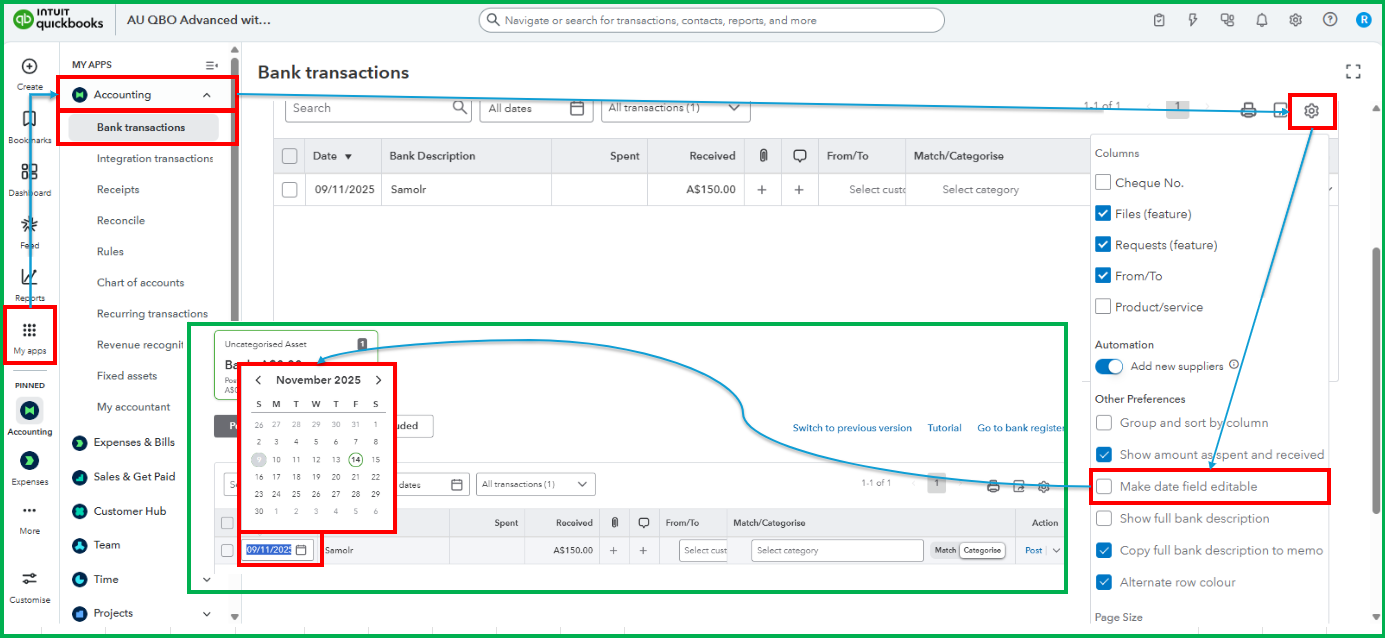
Task: Pick day 14 in November 2025 calendar
Action: (356, 460)
